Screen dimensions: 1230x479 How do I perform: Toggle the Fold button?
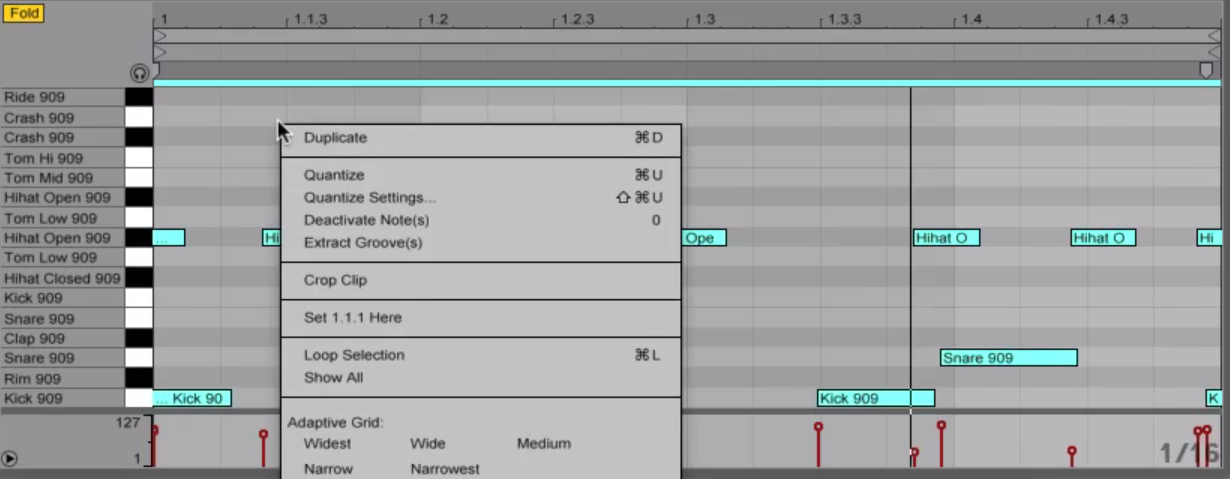[x=23, y=13]
